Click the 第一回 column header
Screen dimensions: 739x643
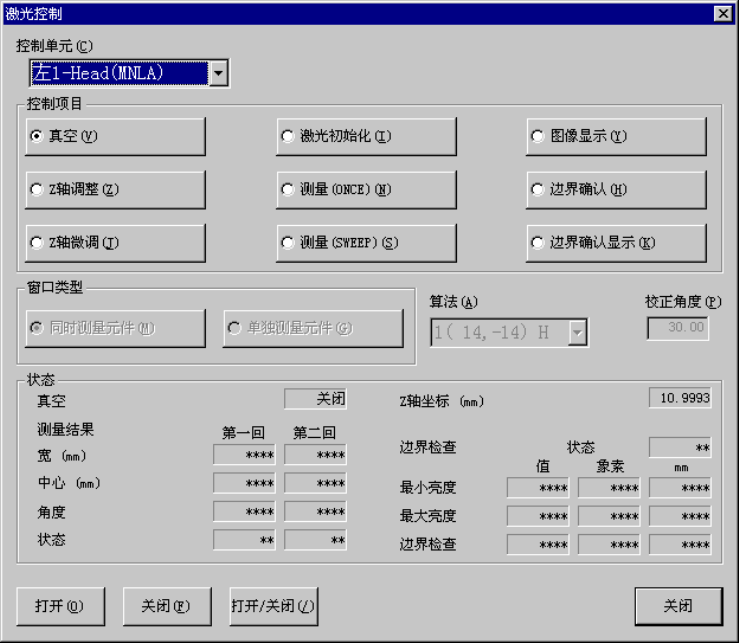[243, 433]
